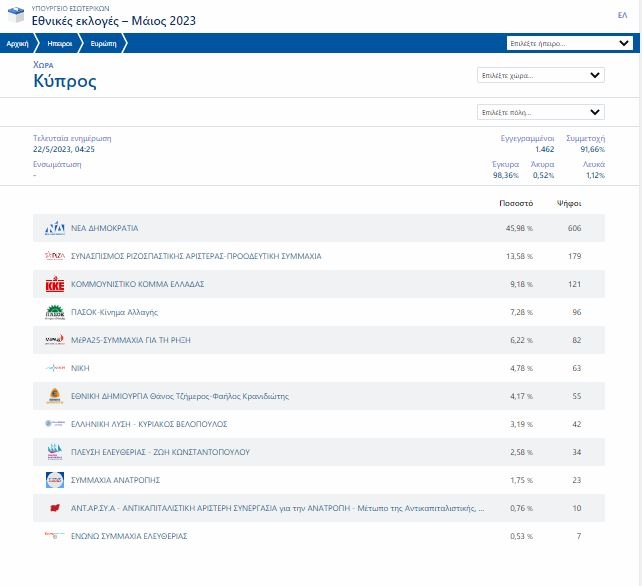Screen dimensions: 642x586
Task: Go to Αρχική in breadcrumb
Action: pyautogui.click(x=18, y=43)
